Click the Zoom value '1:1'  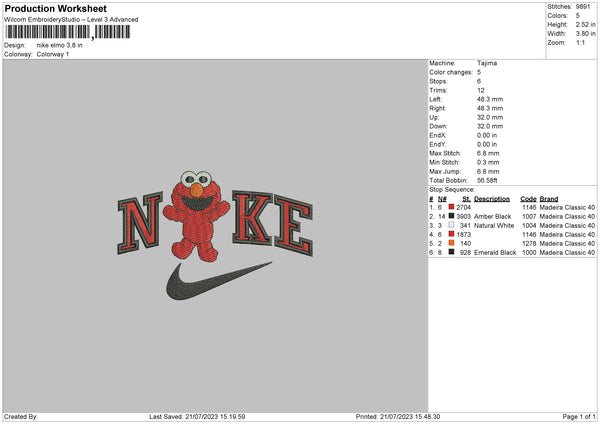tap(580, 42)
